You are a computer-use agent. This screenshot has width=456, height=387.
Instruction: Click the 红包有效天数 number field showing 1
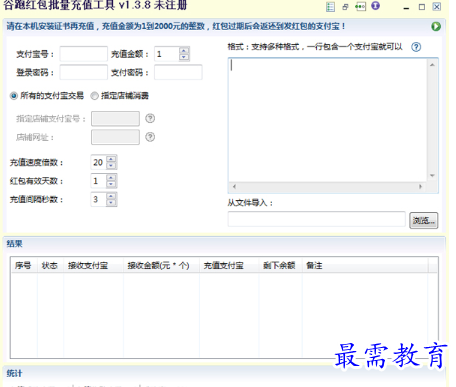(99, 181)
